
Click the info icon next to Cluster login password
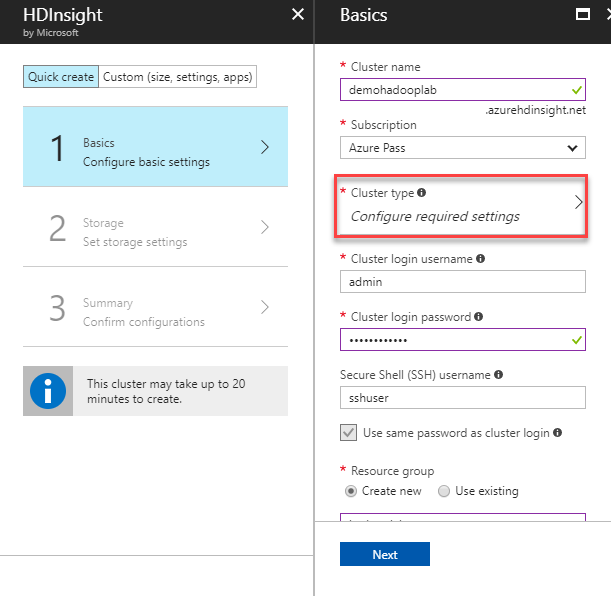click(479, 317)
